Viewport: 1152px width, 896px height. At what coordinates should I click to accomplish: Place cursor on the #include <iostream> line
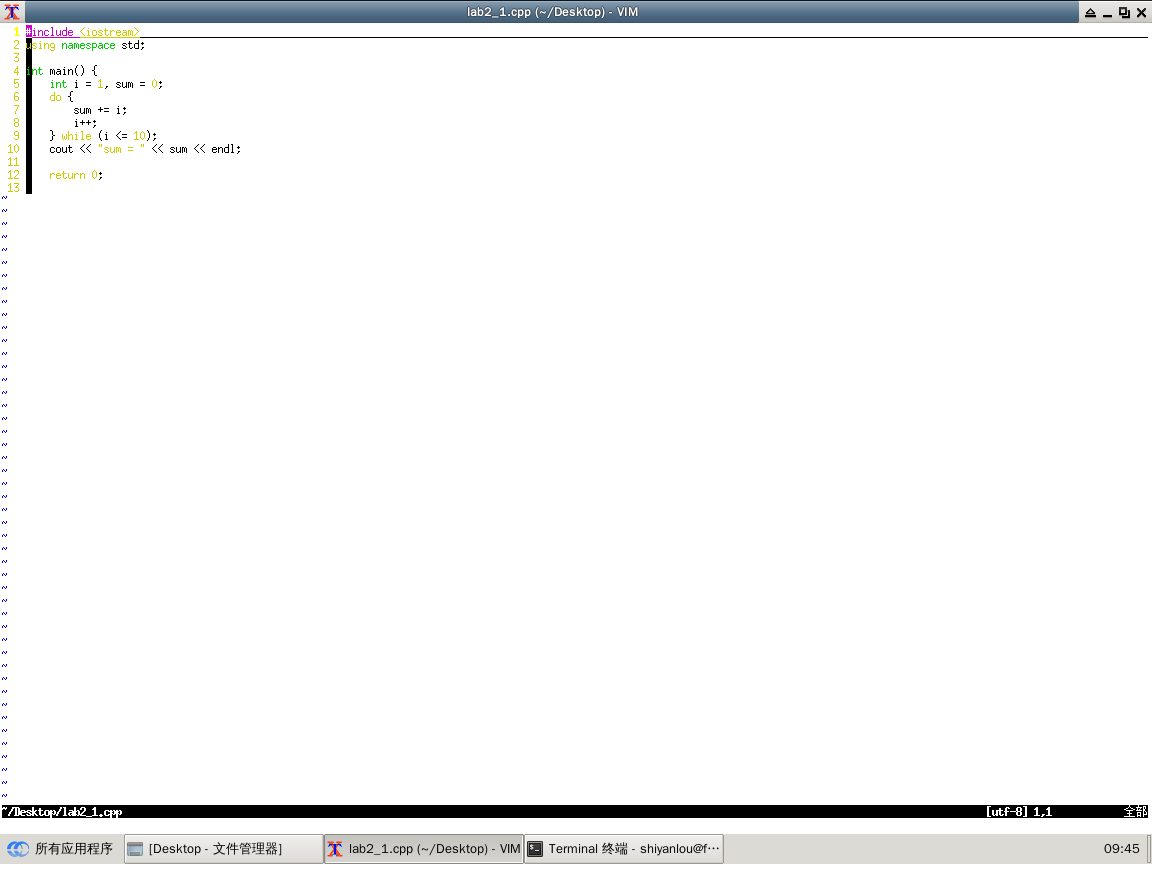point(82,32)
